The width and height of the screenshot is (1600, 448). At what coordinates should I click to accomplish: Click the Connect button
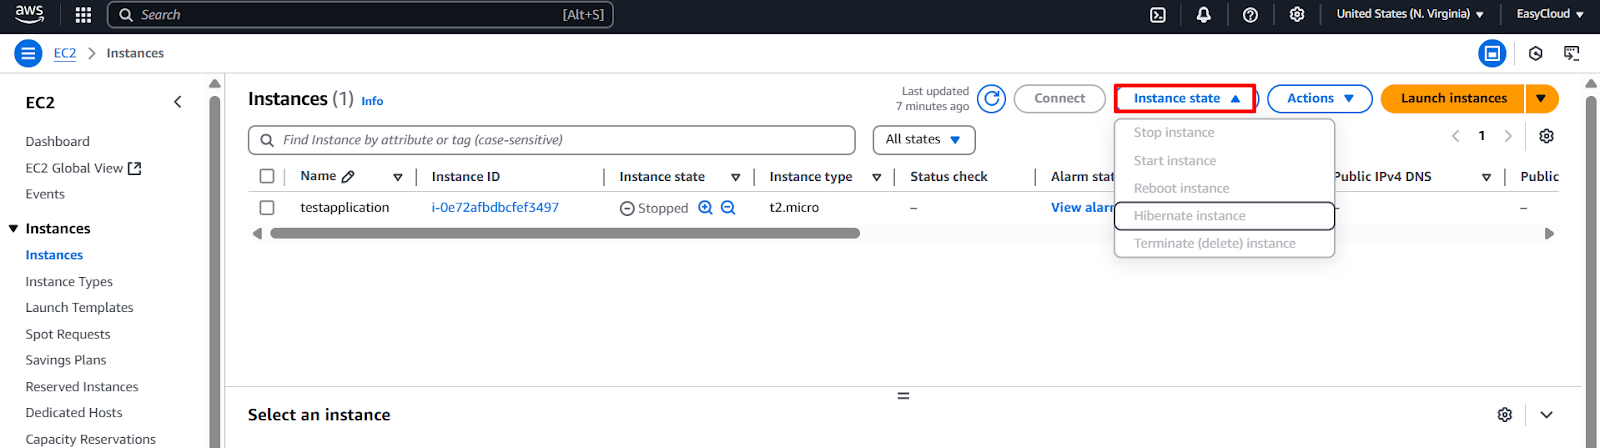coord(1059,98)
